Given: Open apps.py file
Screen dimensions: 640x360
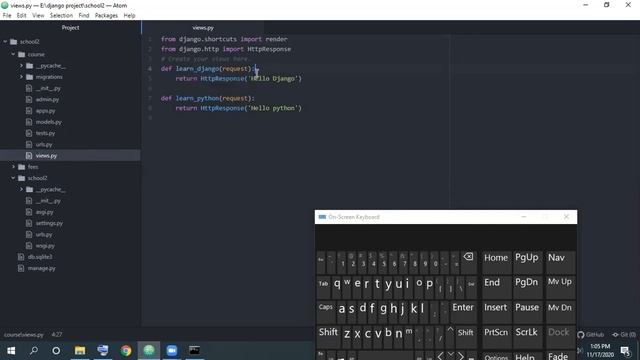Looking at the screenshot, I should click(45, 111).
